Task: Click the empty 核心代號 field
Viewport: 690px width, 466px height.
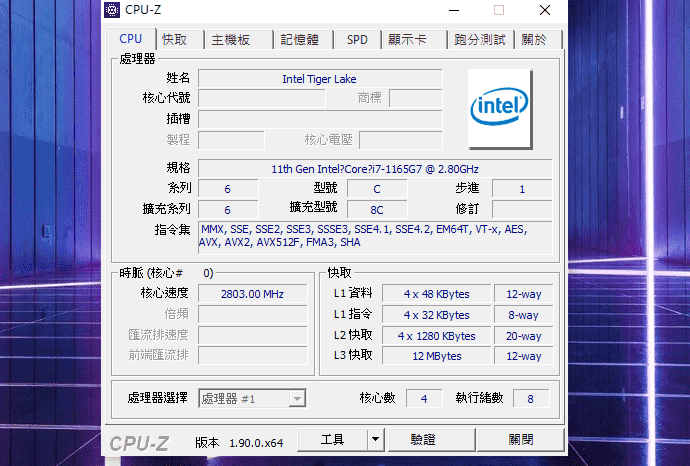Action: (x=261, y=98)
